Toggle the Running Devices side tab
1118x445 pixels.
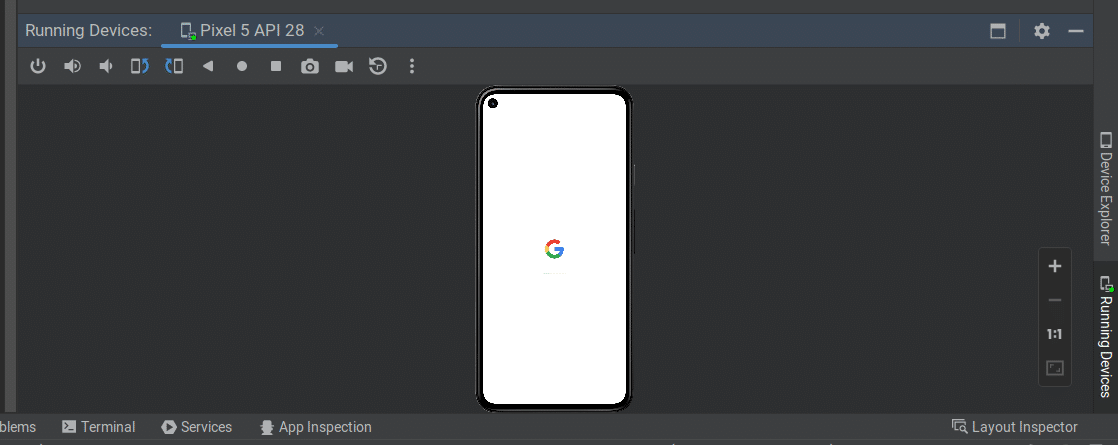1105,337
